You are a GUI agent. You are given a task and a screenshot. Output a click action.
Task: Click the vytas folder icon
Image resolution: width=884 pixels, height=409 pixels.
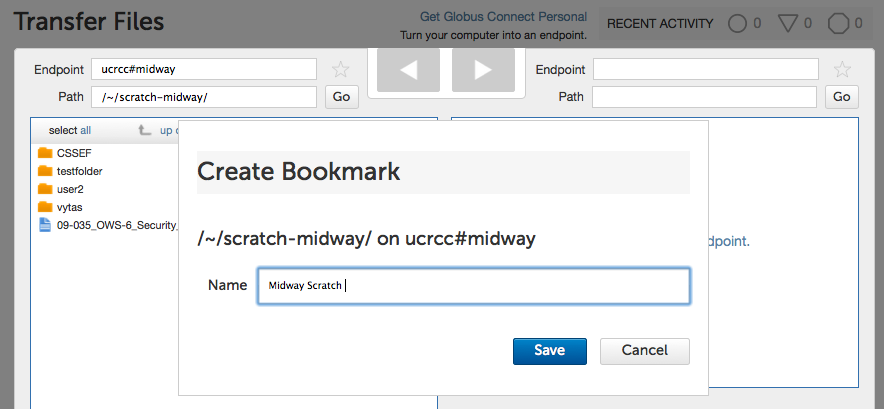pyautogui.click(x=45, y=207)
